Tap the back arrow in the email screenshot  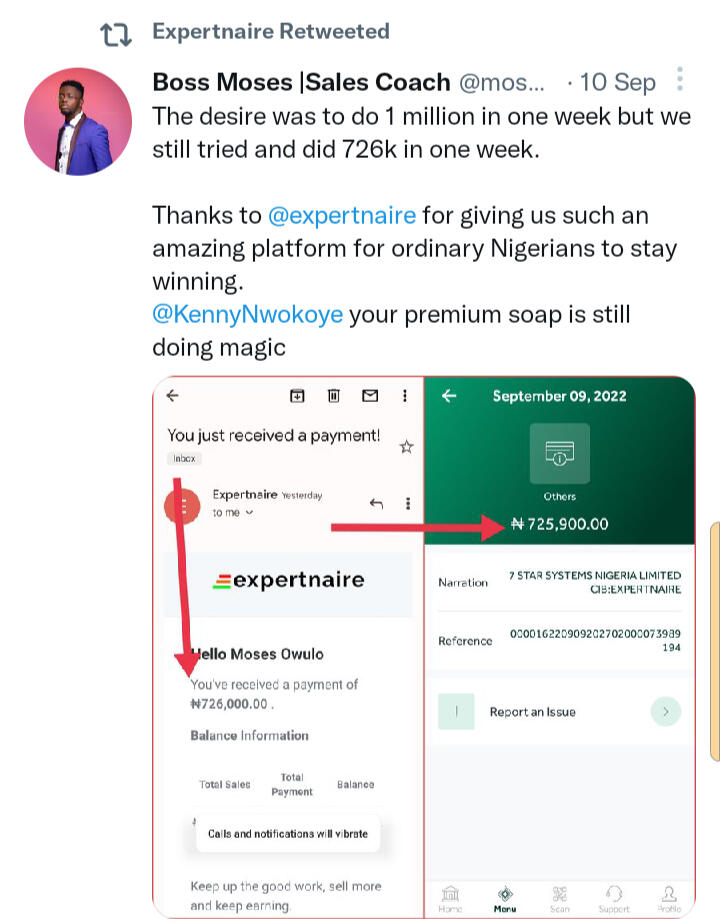(x=172, y=396)
